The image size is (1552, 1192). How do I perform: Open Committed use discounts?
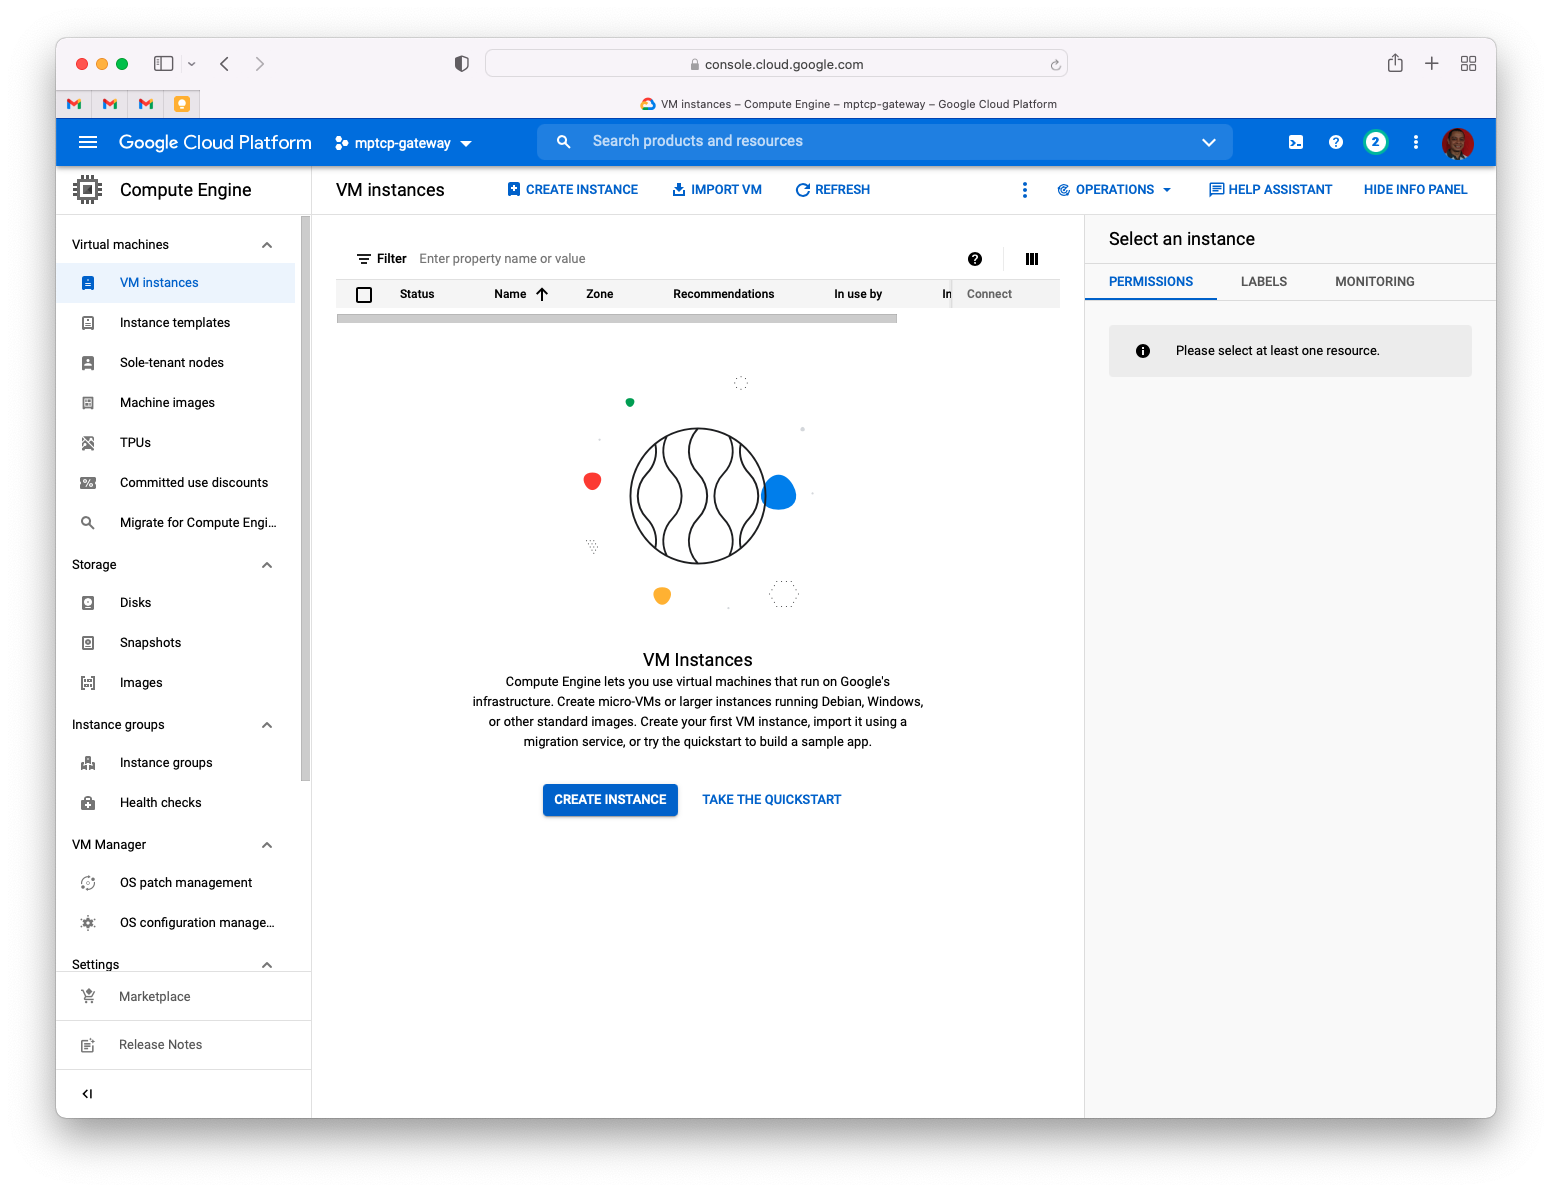click(x=175, y=483)
